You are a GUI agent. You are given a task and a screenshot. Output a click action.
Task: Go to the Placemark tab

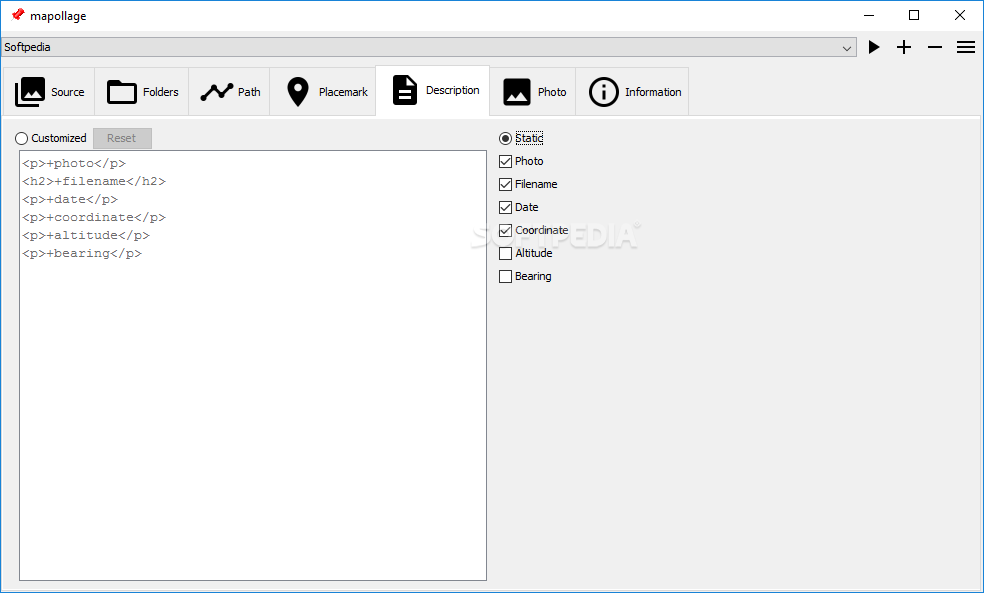pos(323,92)
